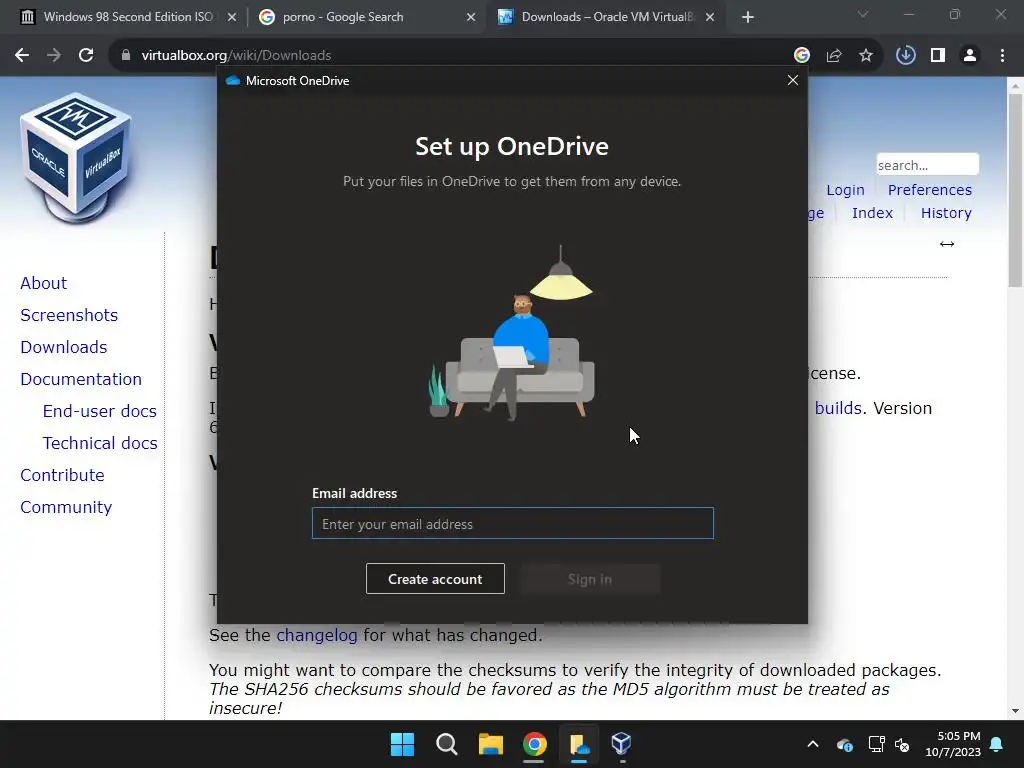Open the Index link
1024x768 pixels.
[x=872, y=213]
